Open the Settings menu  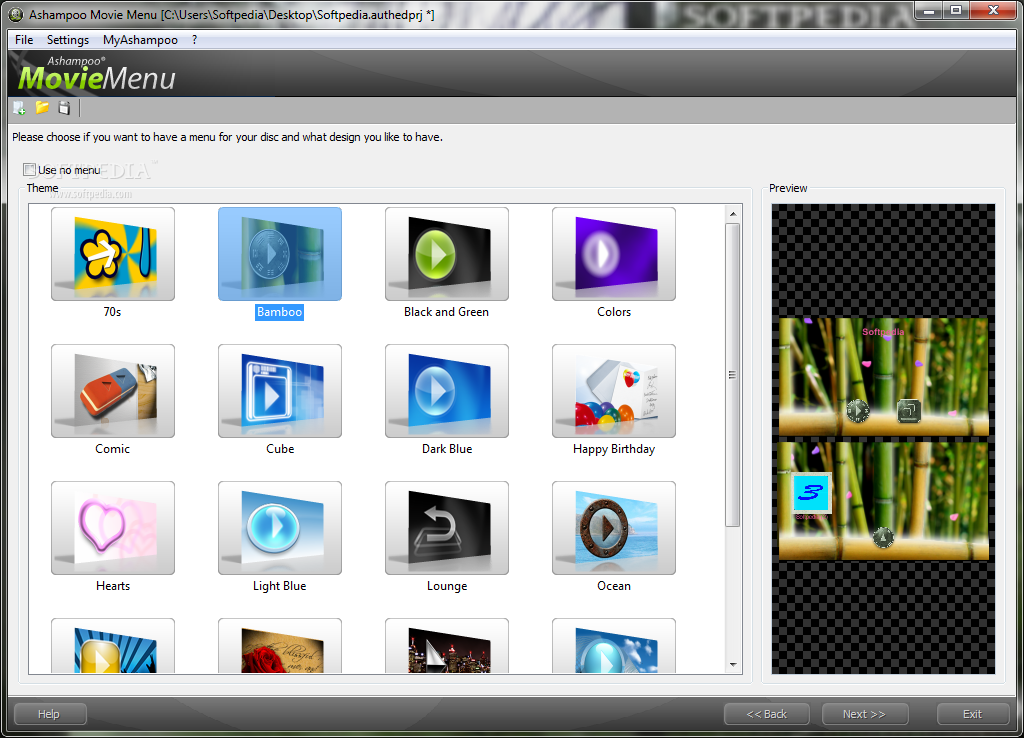coord(68,40)
